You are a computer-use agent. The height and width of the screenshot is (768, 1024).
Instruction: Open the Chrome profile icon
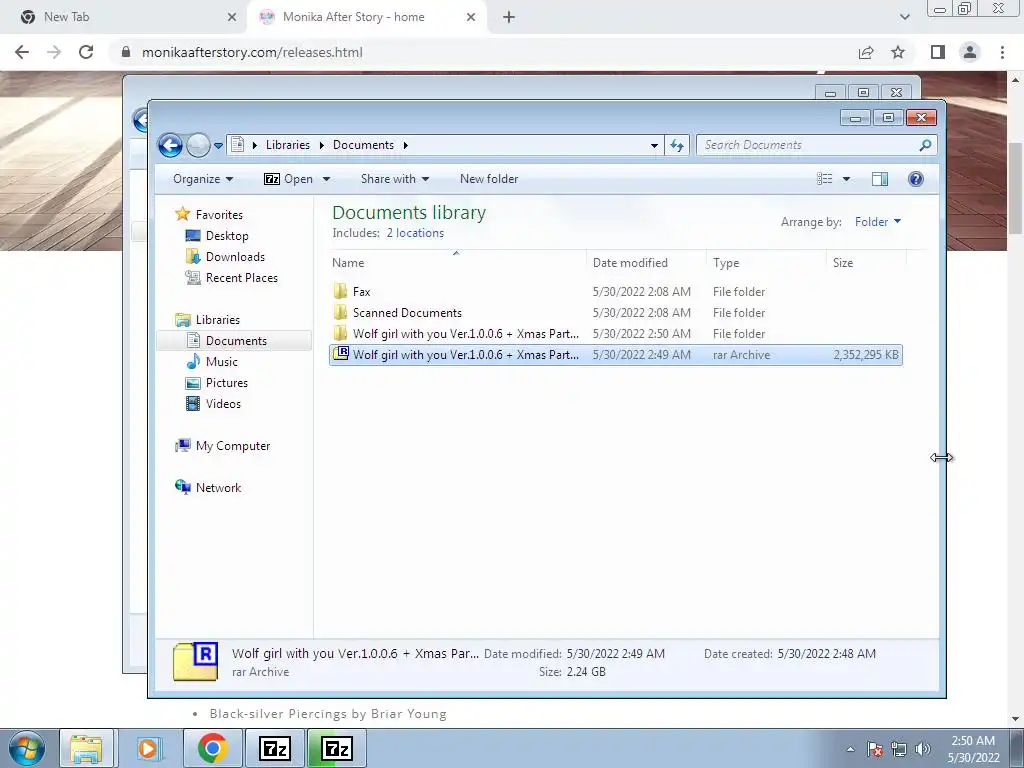970,52
